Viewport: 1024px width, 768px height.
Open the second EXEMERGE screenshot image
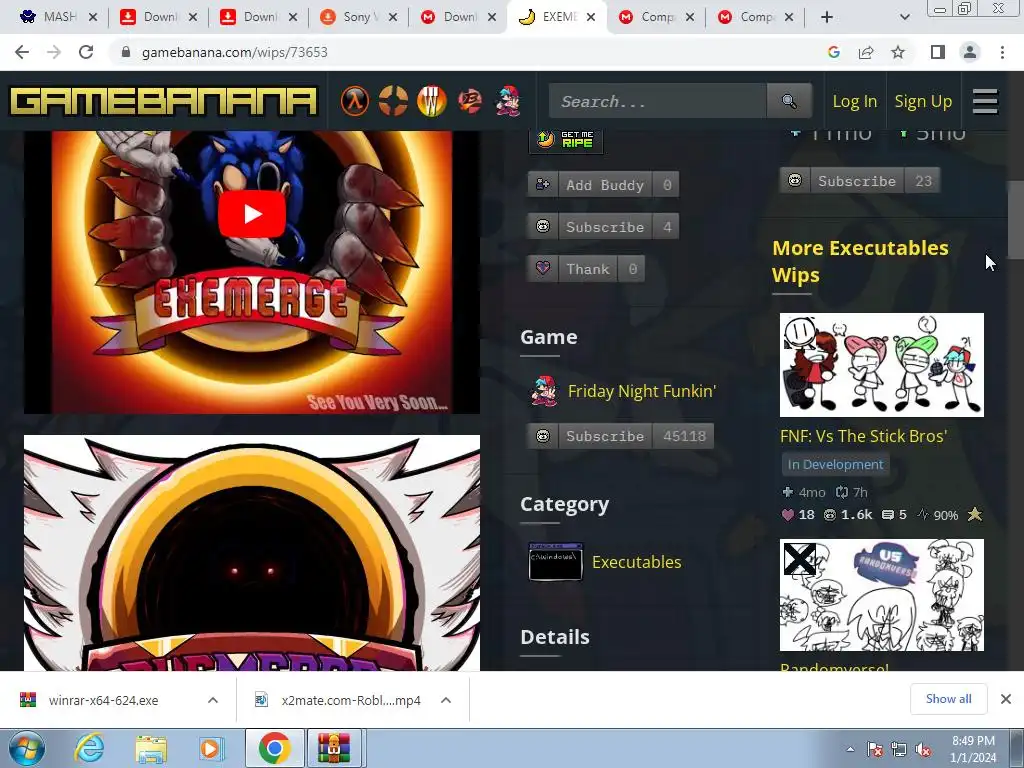[x=252, y=553]
